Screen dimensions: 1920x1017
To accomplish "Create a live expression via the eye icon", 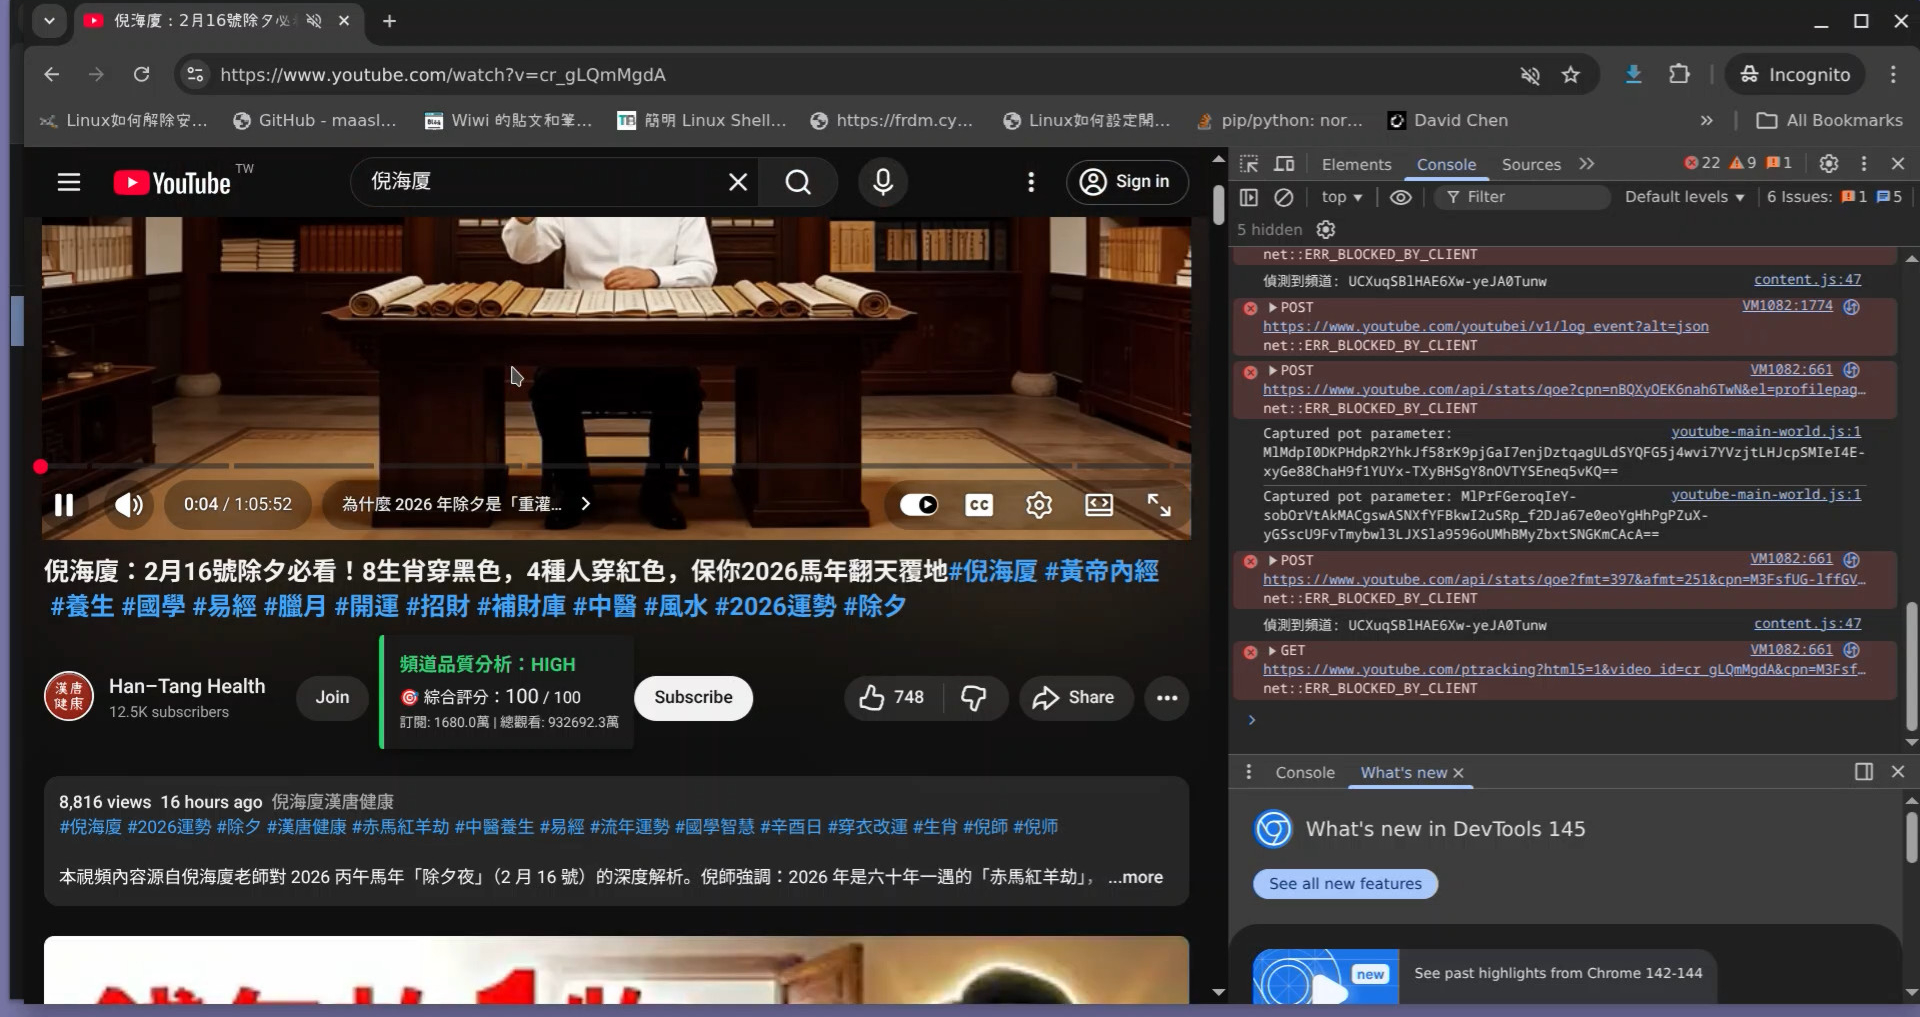I will 1400,197.
